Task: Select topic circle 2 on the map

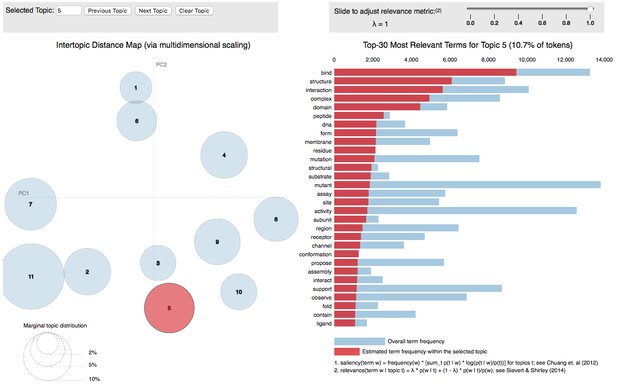Action: click(87, 272)
